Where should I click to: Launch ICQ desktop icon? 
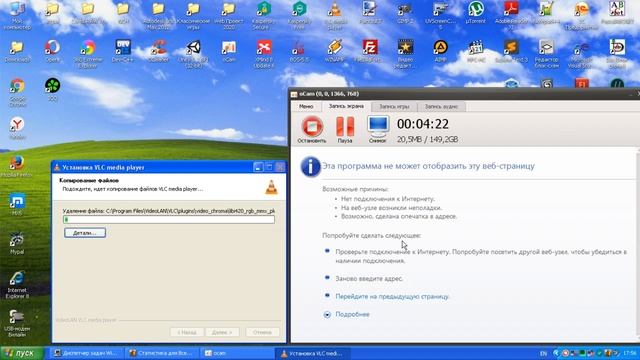click(52, 90)
